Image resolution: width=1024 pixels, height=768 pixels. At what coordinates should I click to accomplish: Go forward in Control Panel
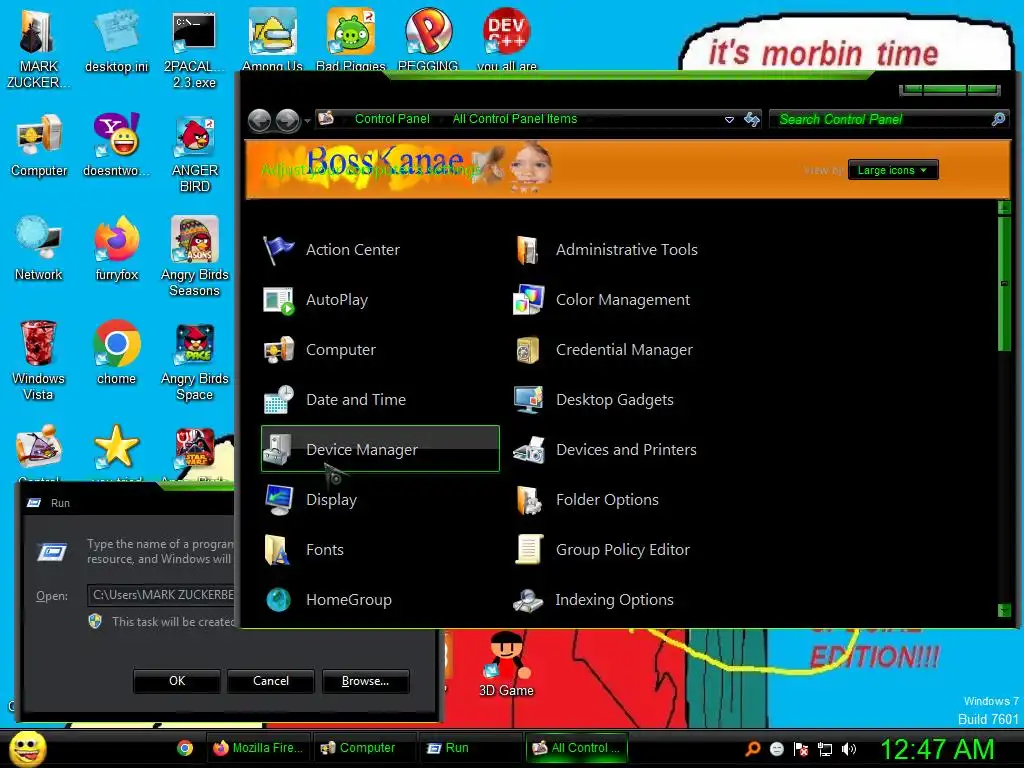tap(288, 120)
